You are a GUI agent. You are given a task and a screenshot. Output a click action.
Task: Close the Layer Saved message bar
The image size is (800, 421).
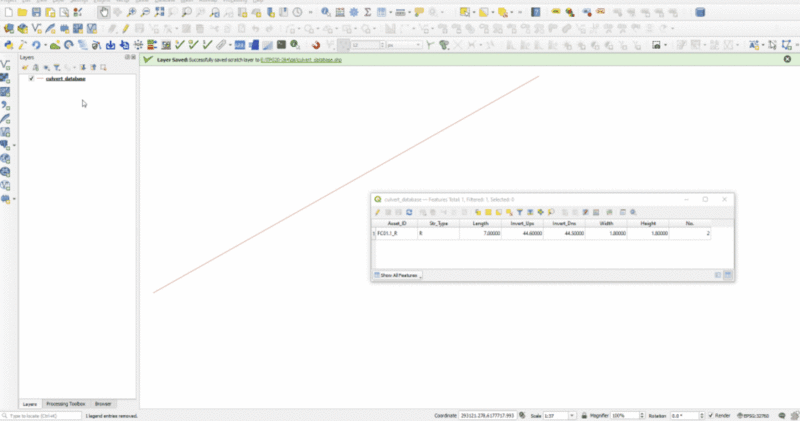pyautogui.click(x=787, y=60)
